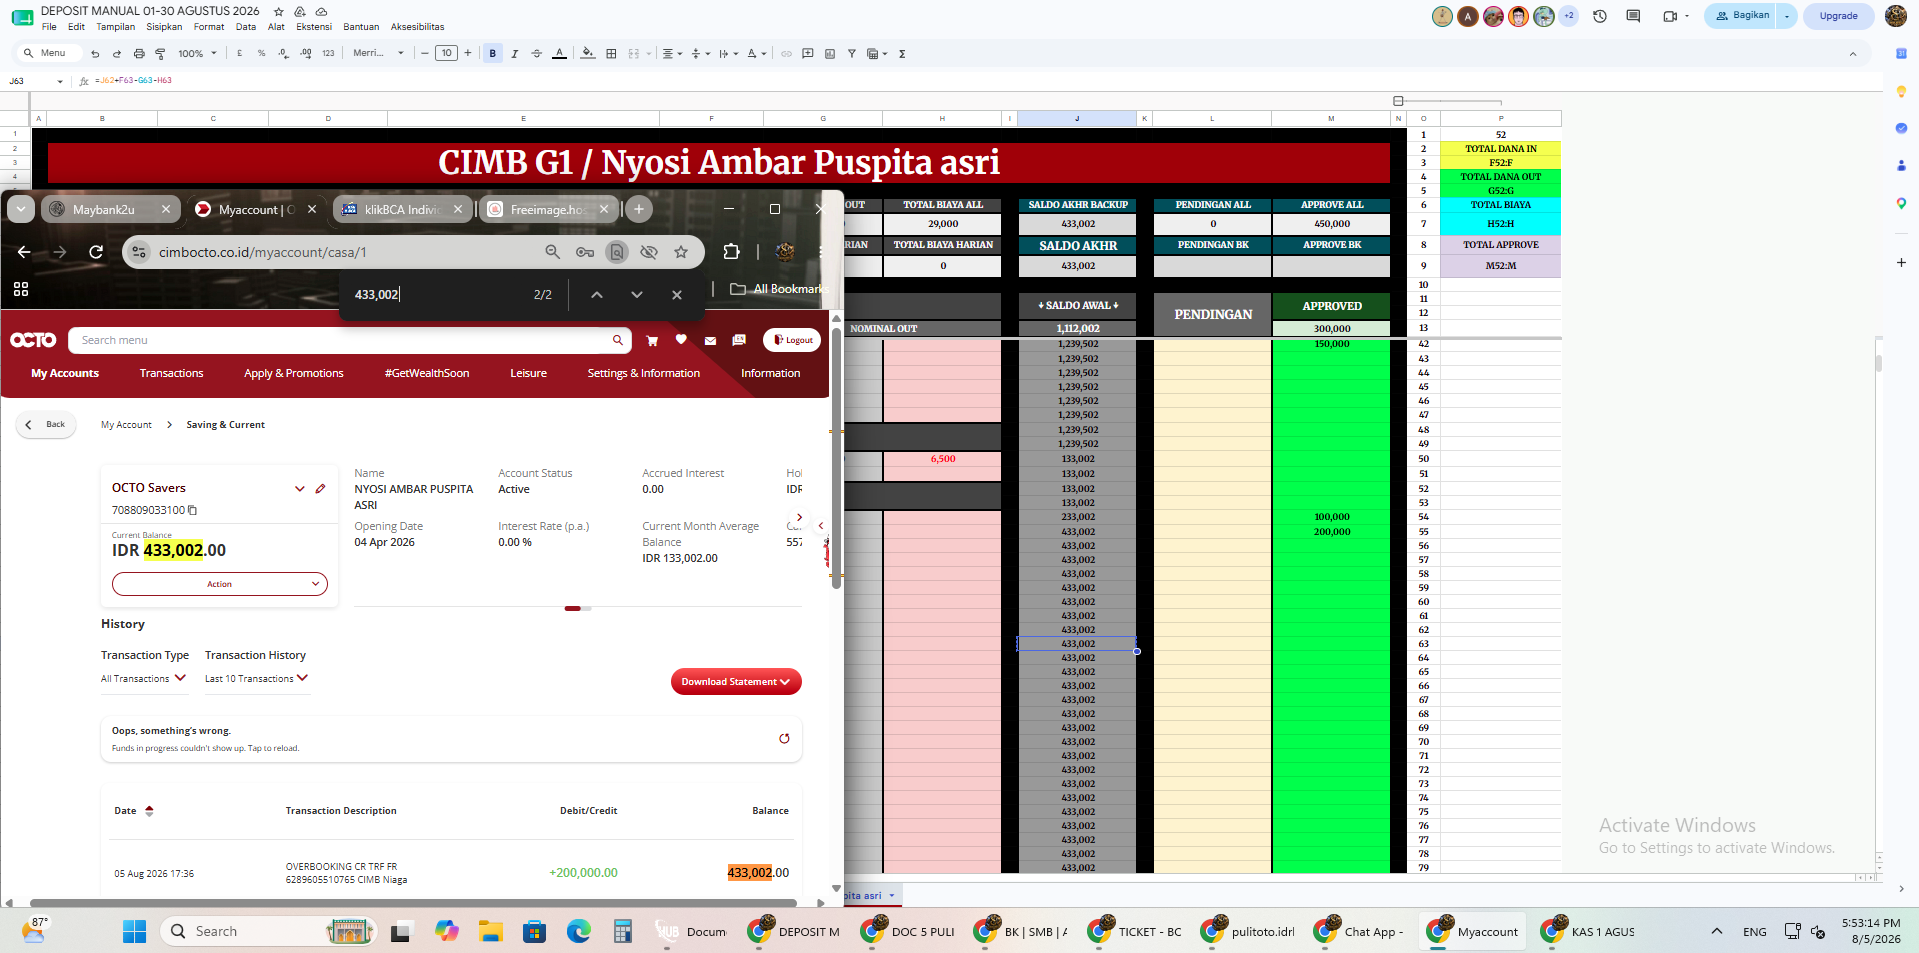Image resolution: width=1919 pixels, height=953 pixels.
Task: Click the font size box showing 10
Action: pos(446,54)
